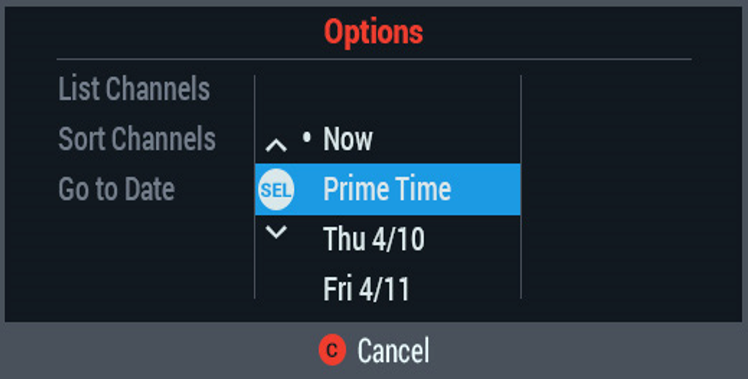Image resolution: width=748 pixels, height=379 pixels.
Task: Click the down chevron arrow beside Thu 4/10
Action: point(276,232)
